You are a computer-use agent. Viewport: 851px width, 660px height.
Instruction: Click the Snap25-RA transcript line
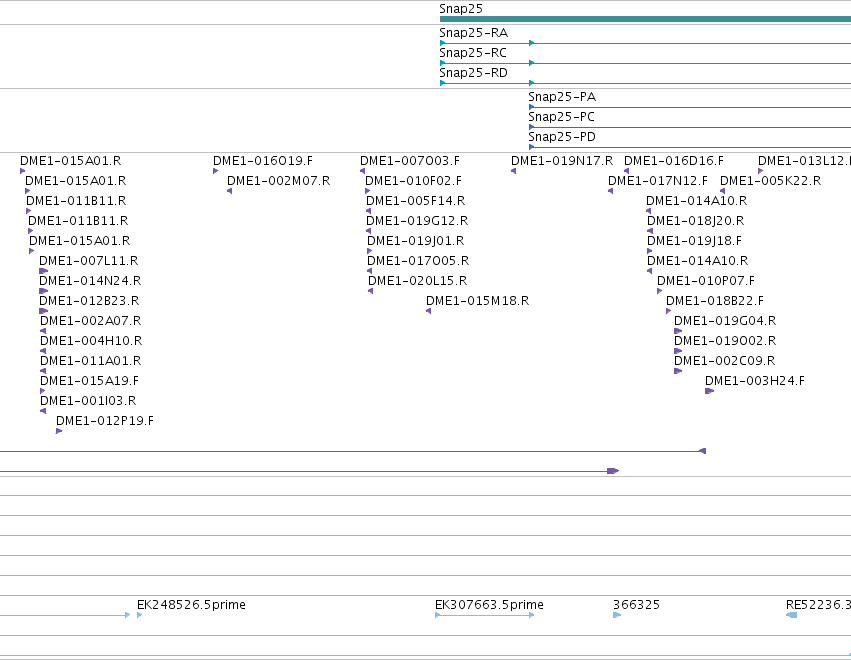coord(645,43)
